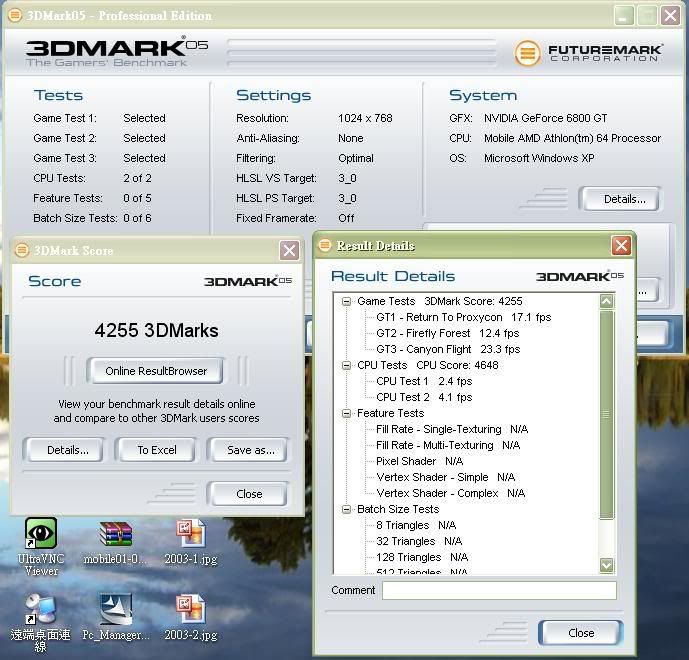
Task: Collapse the Feature Tests tree node
Action: (347, 413)
